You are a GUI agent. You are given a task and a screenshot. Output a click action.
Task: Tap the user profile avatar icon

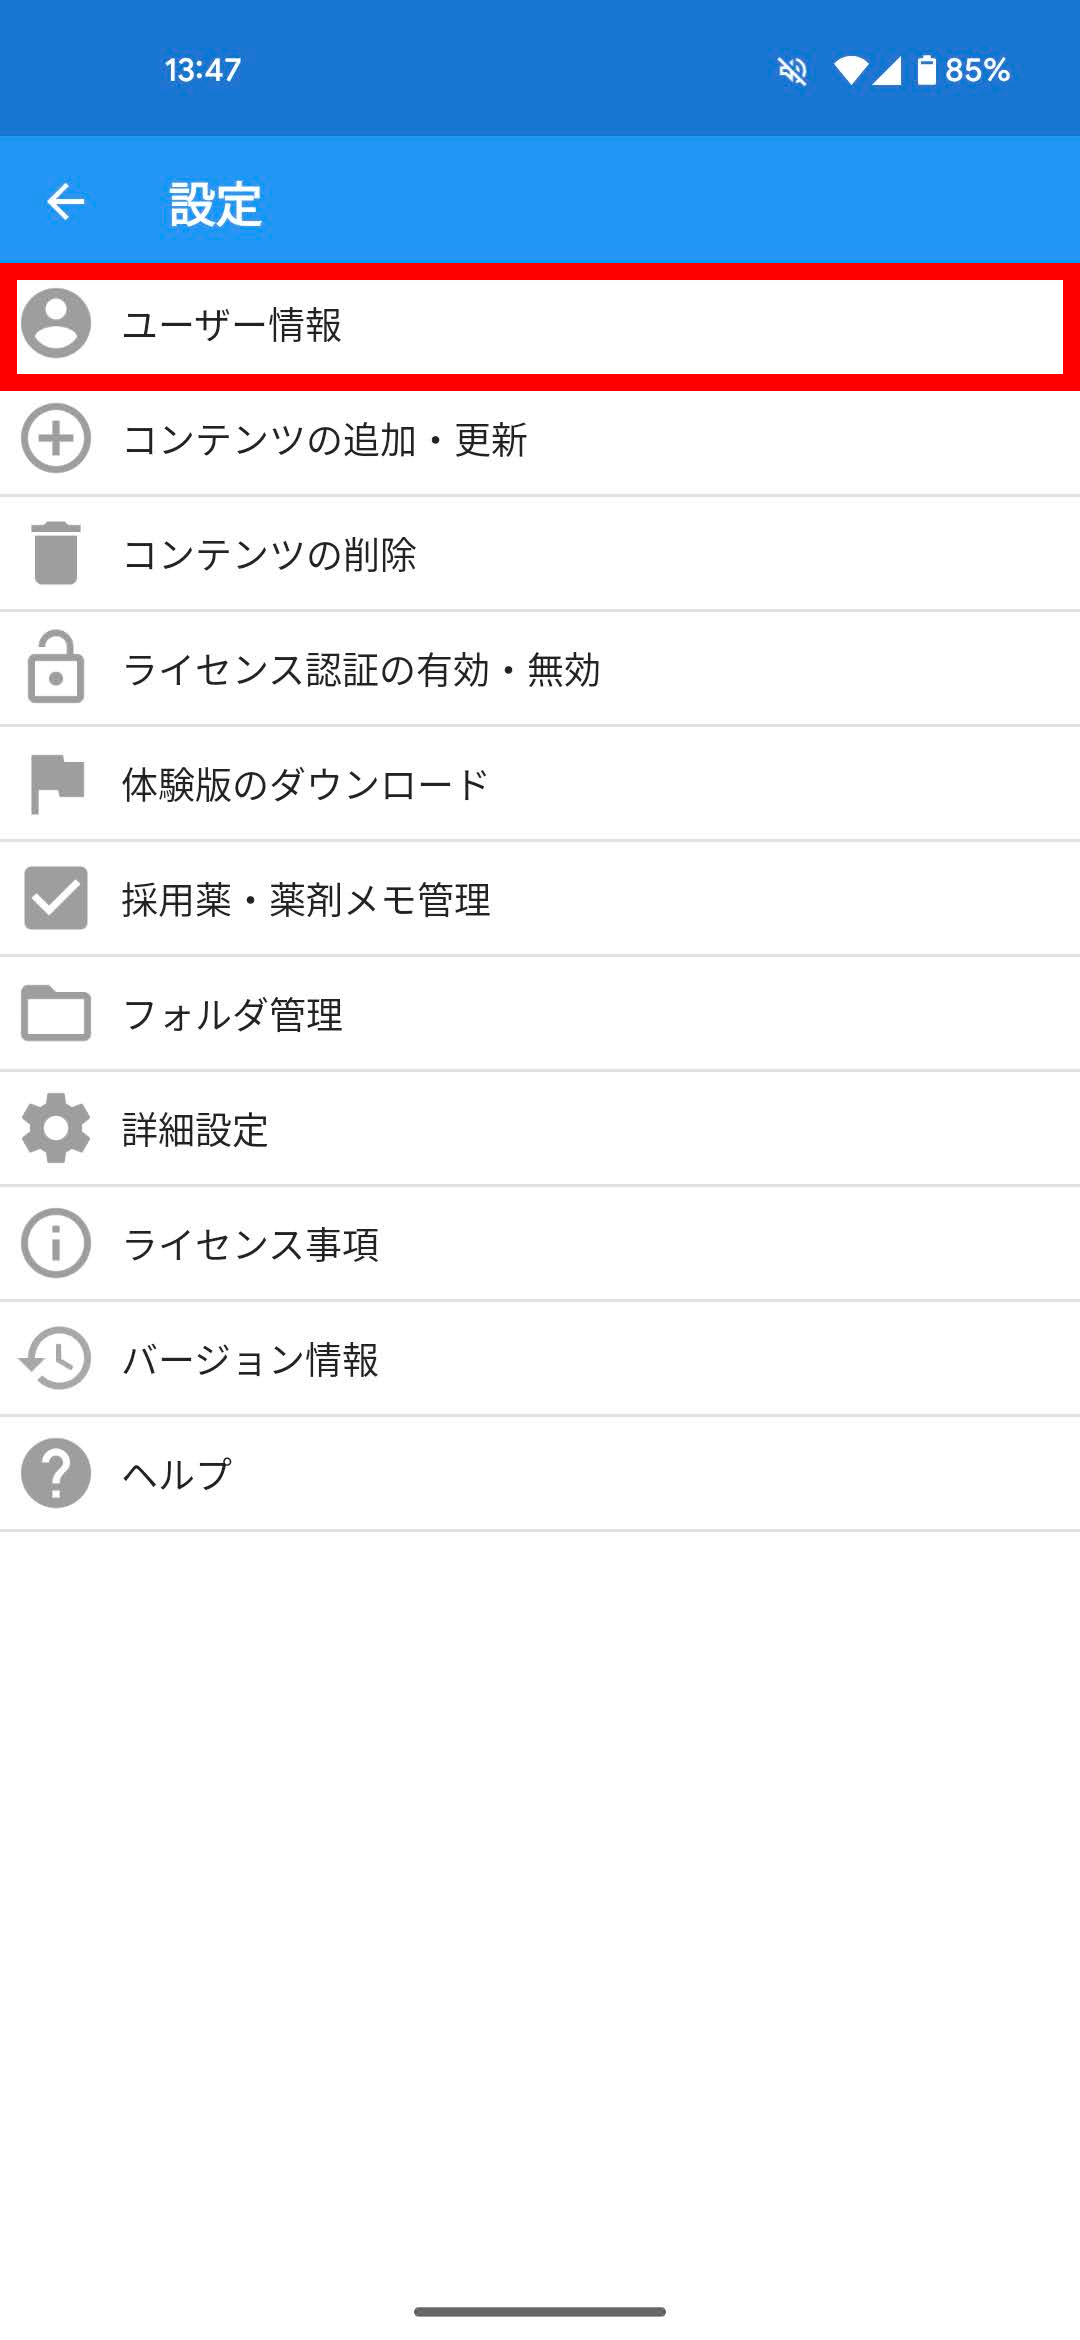click(56, 324)
